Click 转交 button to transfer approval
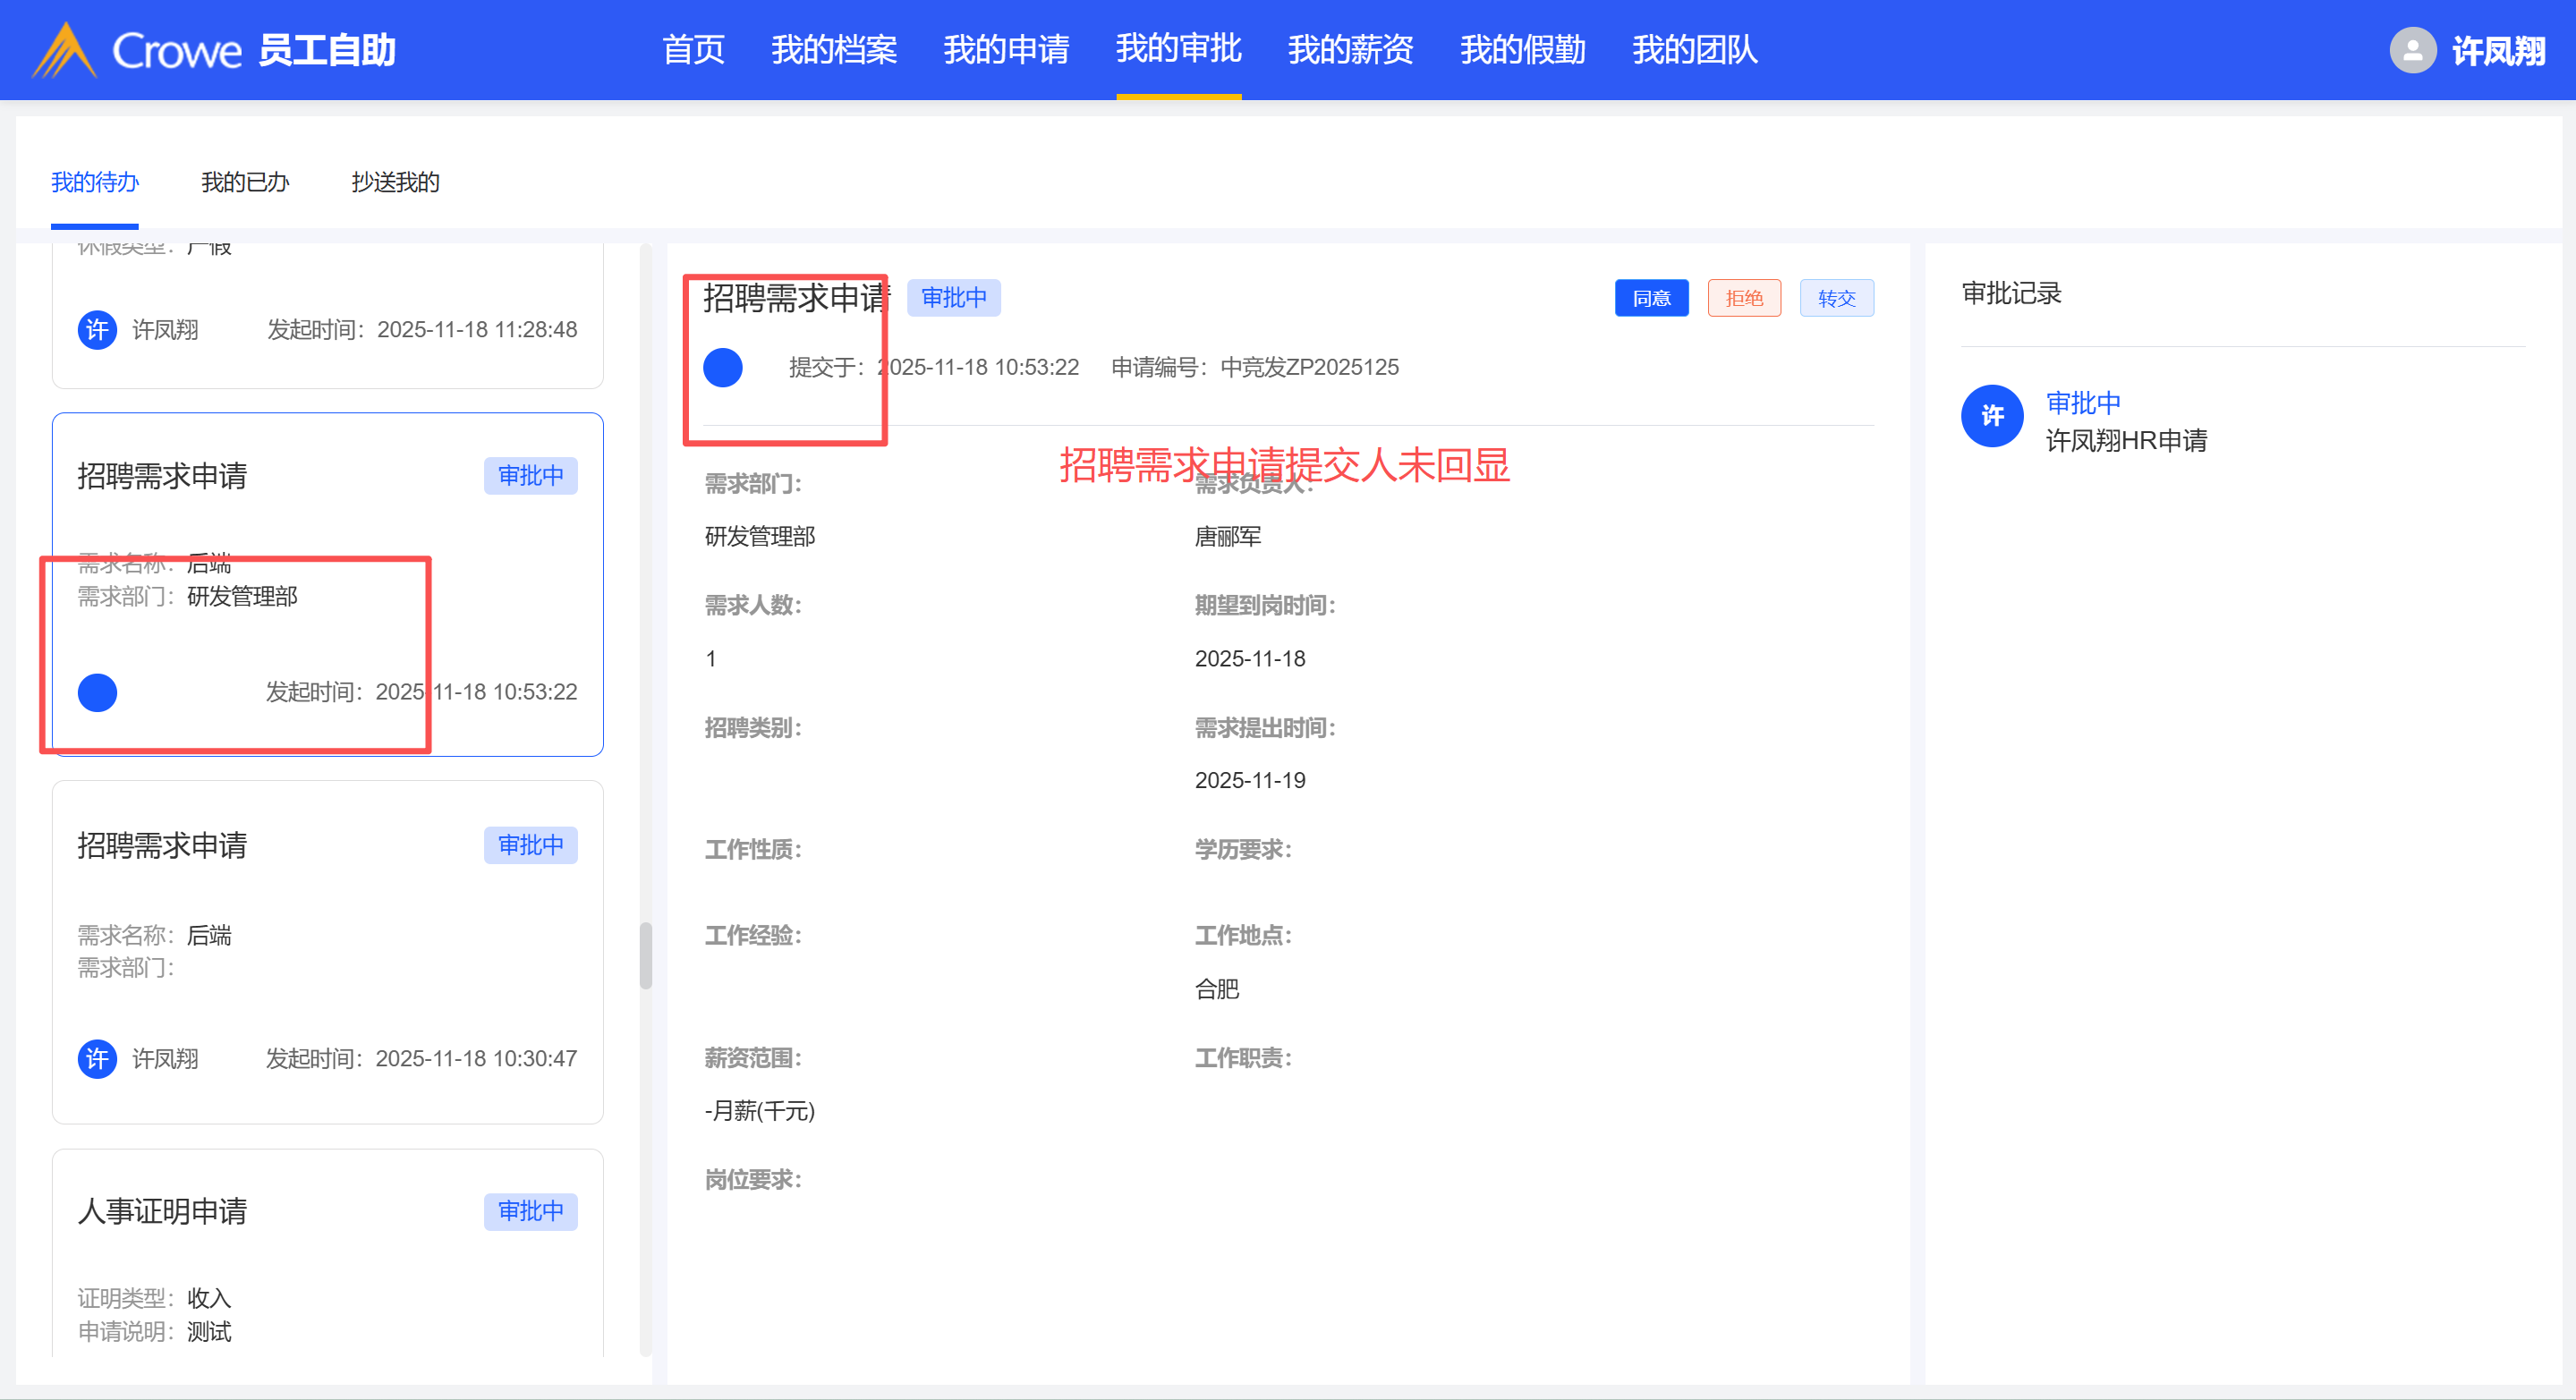The height and width of the screenshot is (1400, 2576). click(1836, 298)
